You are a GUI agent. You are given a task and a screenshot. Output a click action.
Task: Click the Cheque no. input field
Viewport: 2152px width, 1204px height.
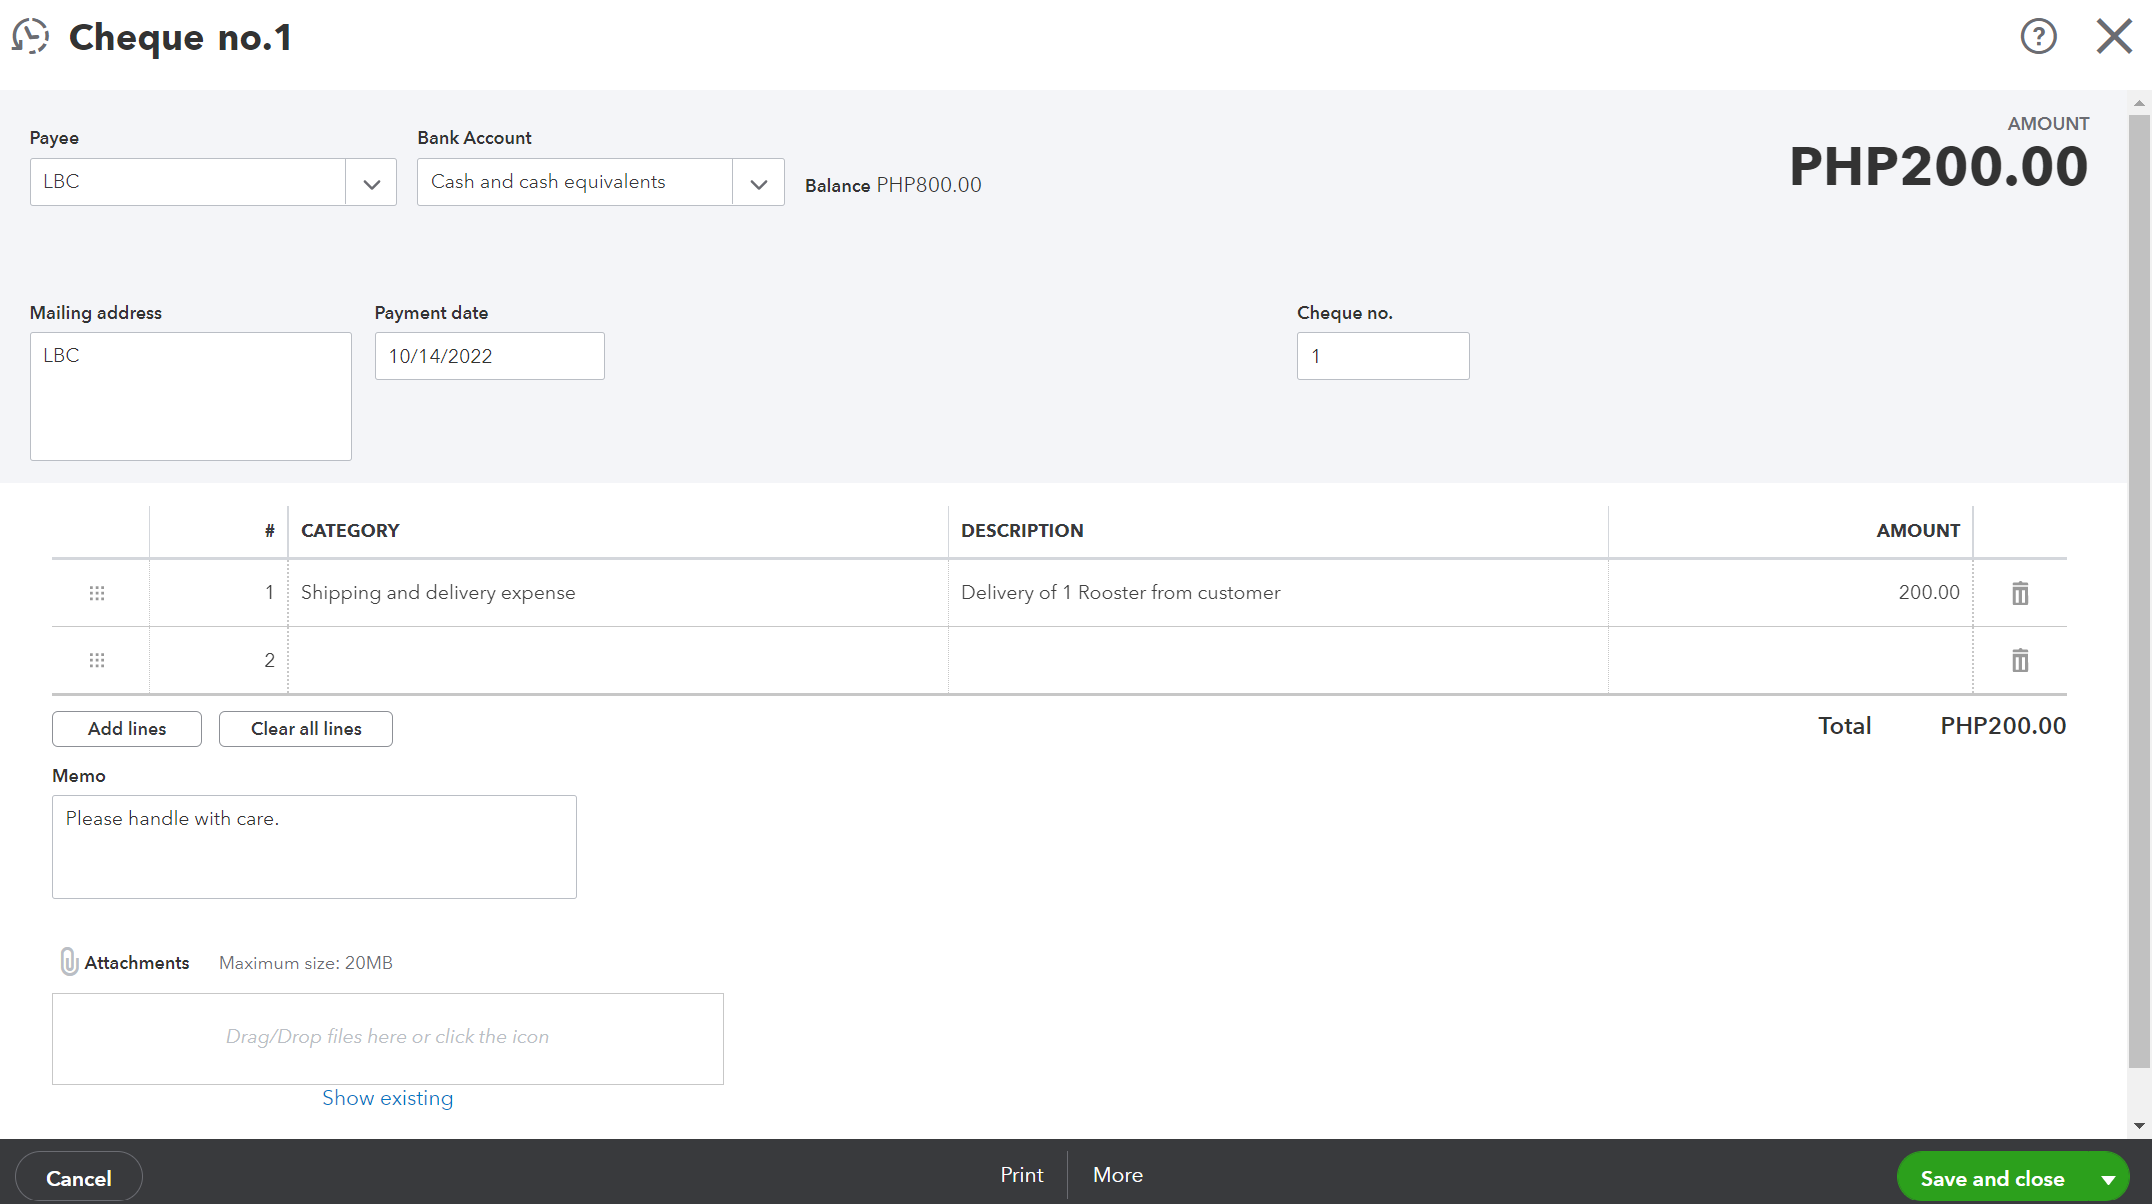pyautogui.click(x=1382, y=356)
